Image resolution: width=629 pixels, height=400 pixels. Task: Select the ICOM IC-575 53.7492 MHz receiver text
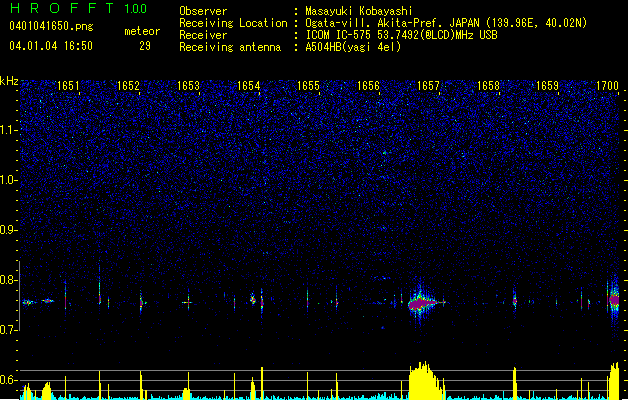pos(402,35)
